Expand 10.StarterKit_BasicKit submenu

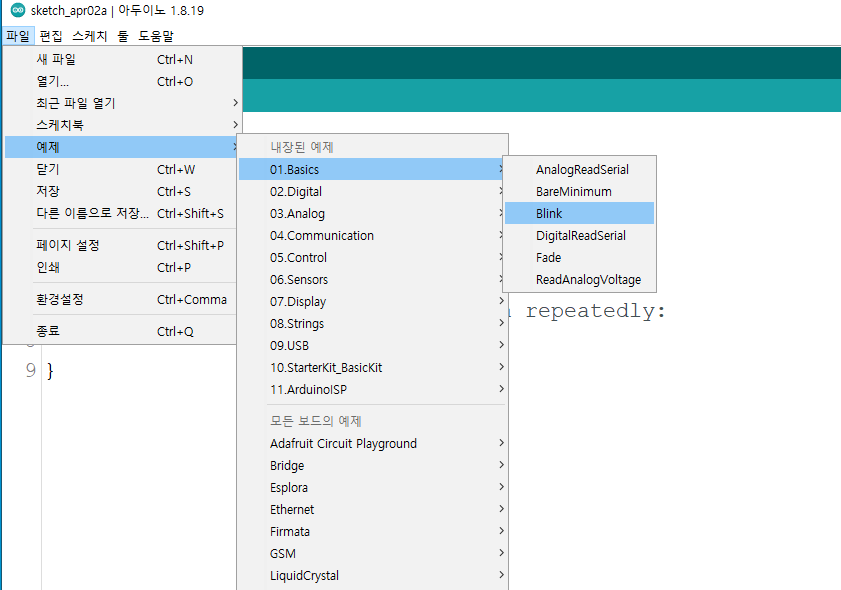click(372, 367)
